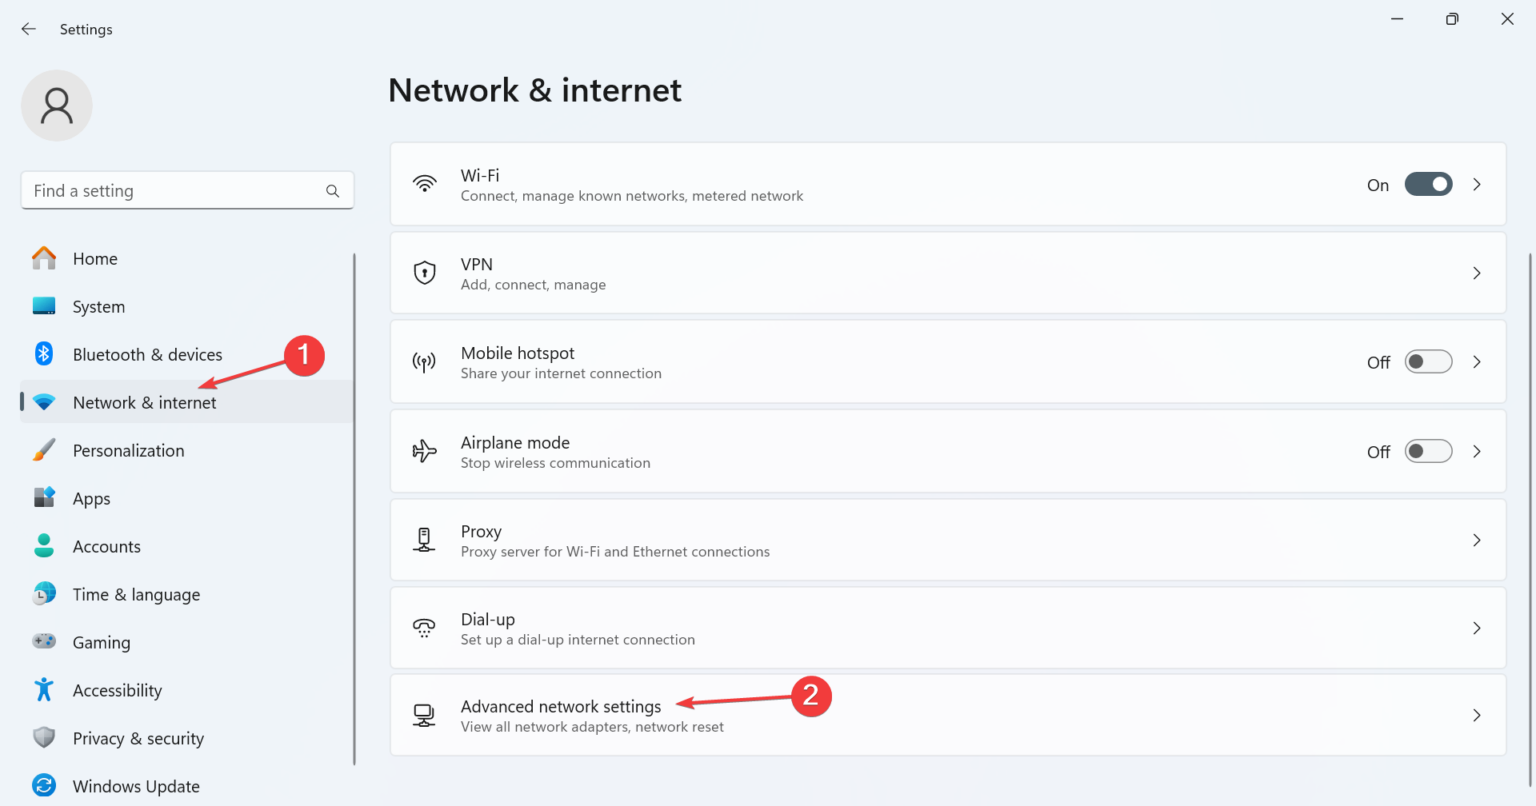
Task: Click the Advanced network settings monitor icon
Action: click(425, 715)
